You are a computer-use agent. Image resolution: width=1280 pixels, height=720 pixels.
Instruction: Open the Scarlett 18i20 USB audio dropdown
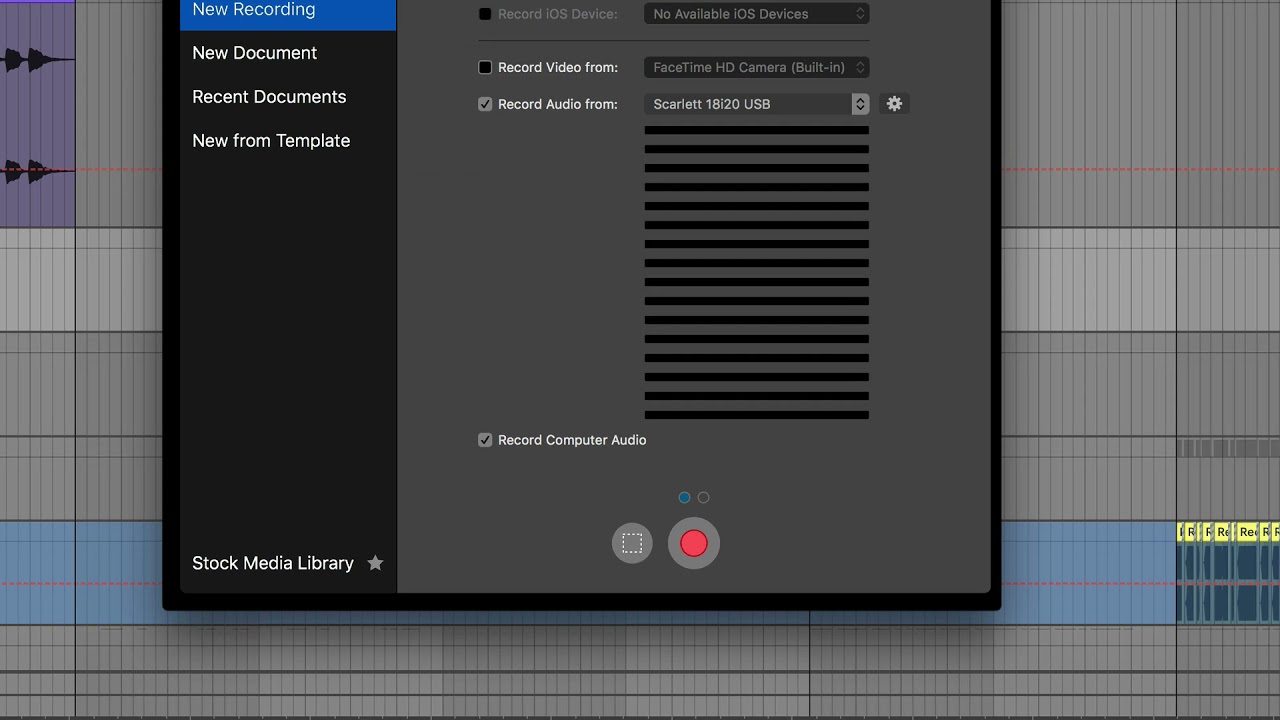756,104
